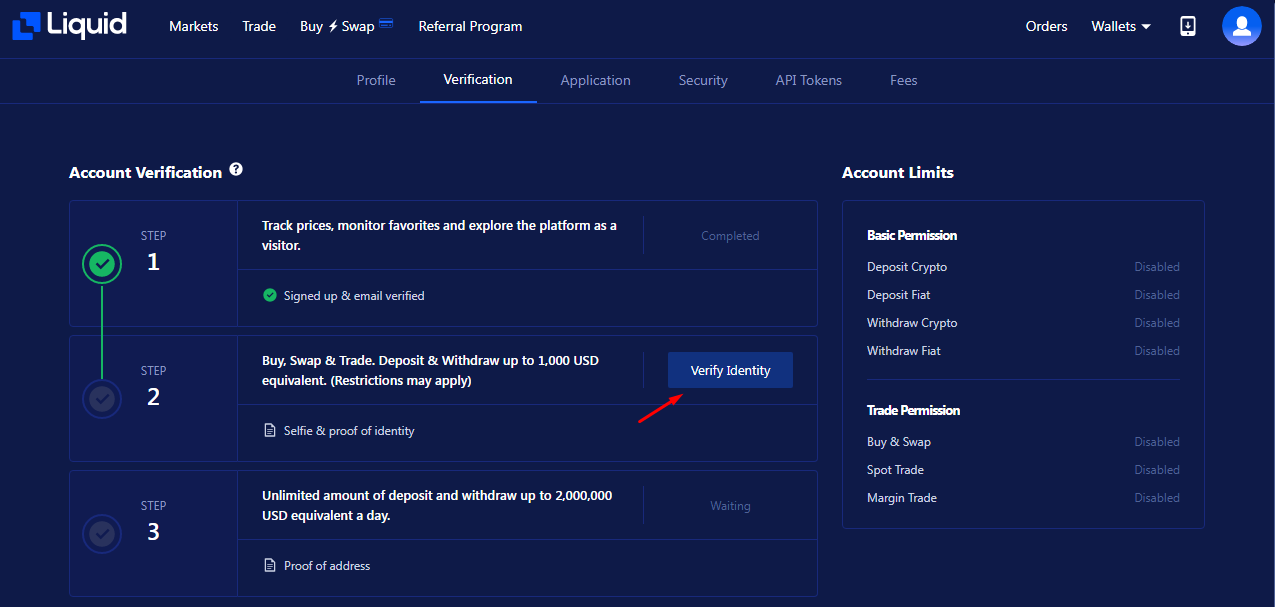Click the 'Deposit Fiat' permission label
Image resolution: width=1275 pixels, height=607 pixels.
[899, 295]
